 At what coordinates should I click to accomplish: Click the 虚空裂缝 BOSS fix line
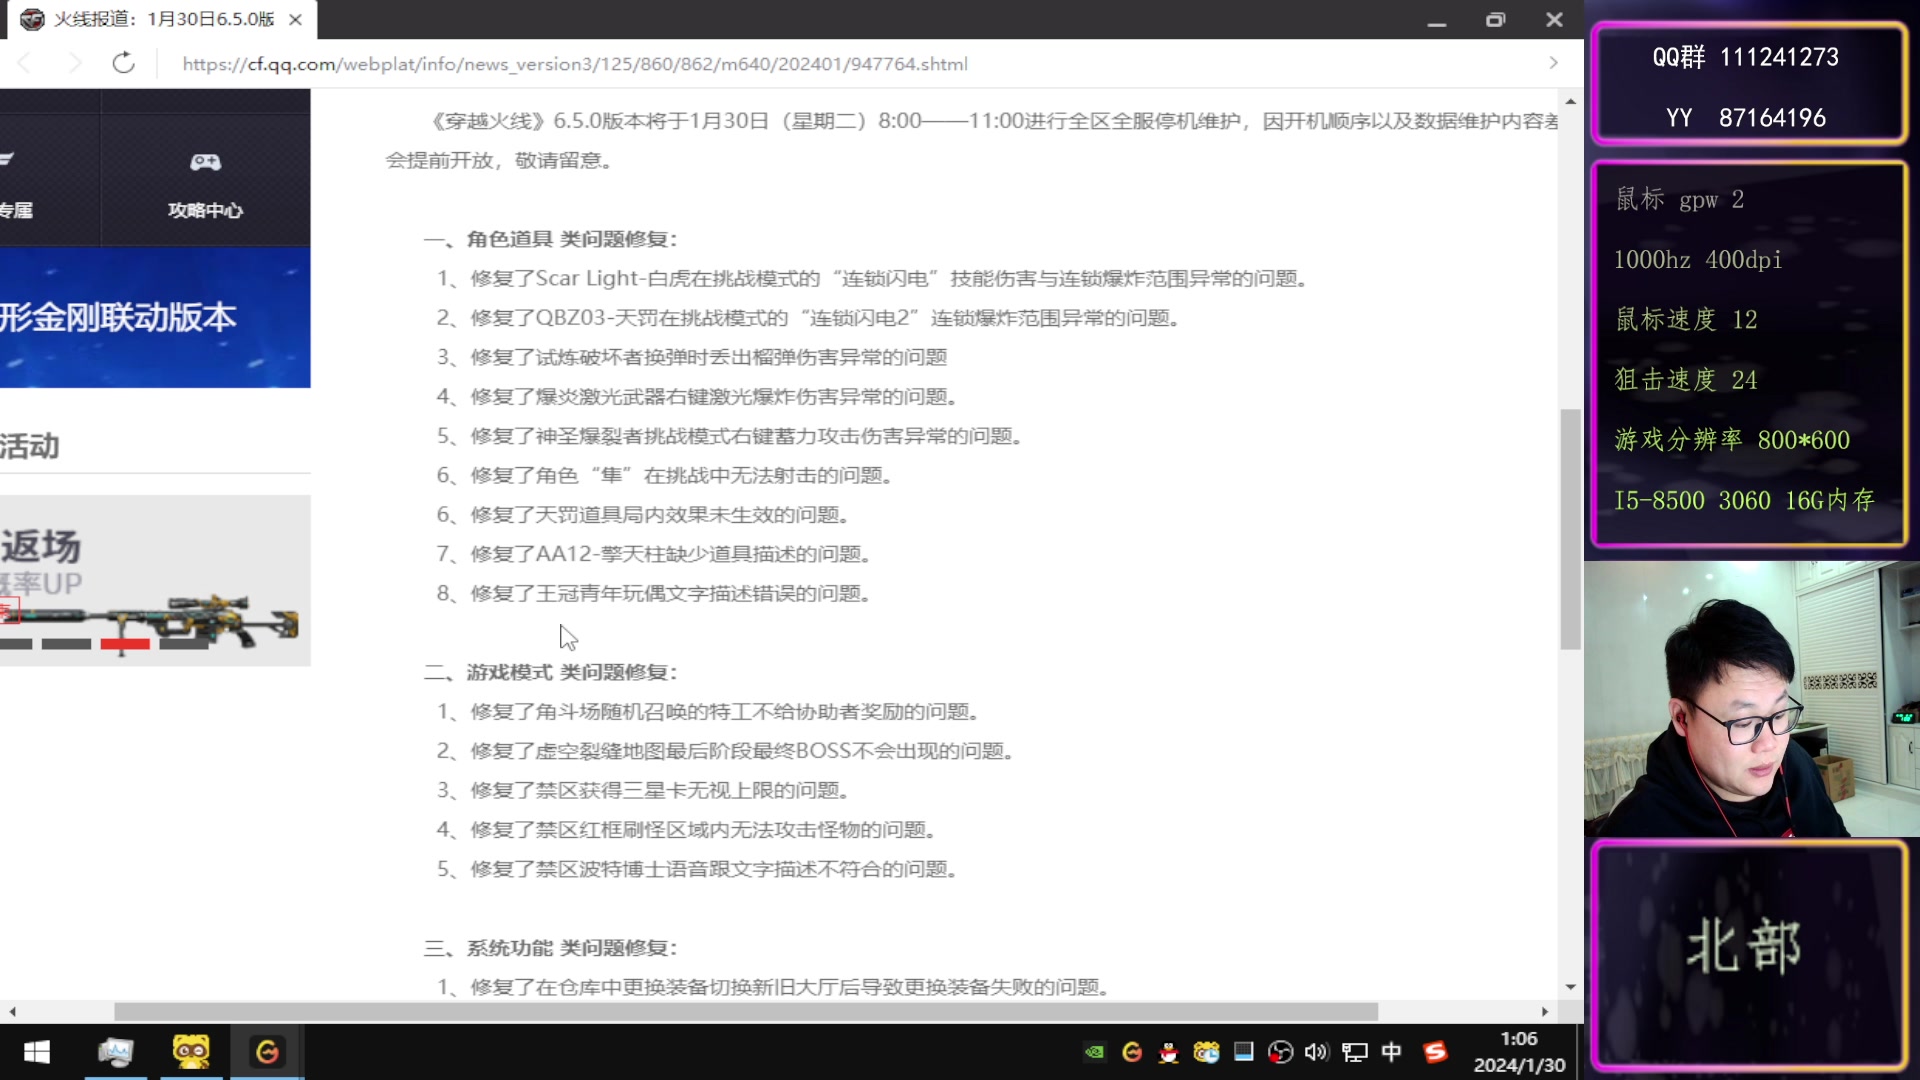pyautogui.click(x=726, y=751)
